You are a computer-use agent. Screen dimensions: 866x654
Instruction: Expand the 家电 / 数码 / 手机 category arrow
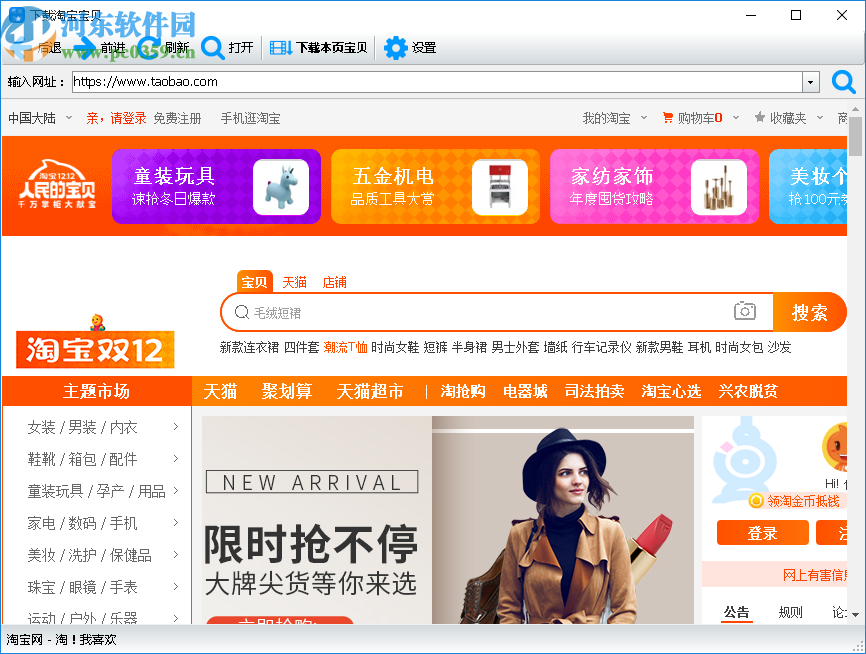pos(176,523)
